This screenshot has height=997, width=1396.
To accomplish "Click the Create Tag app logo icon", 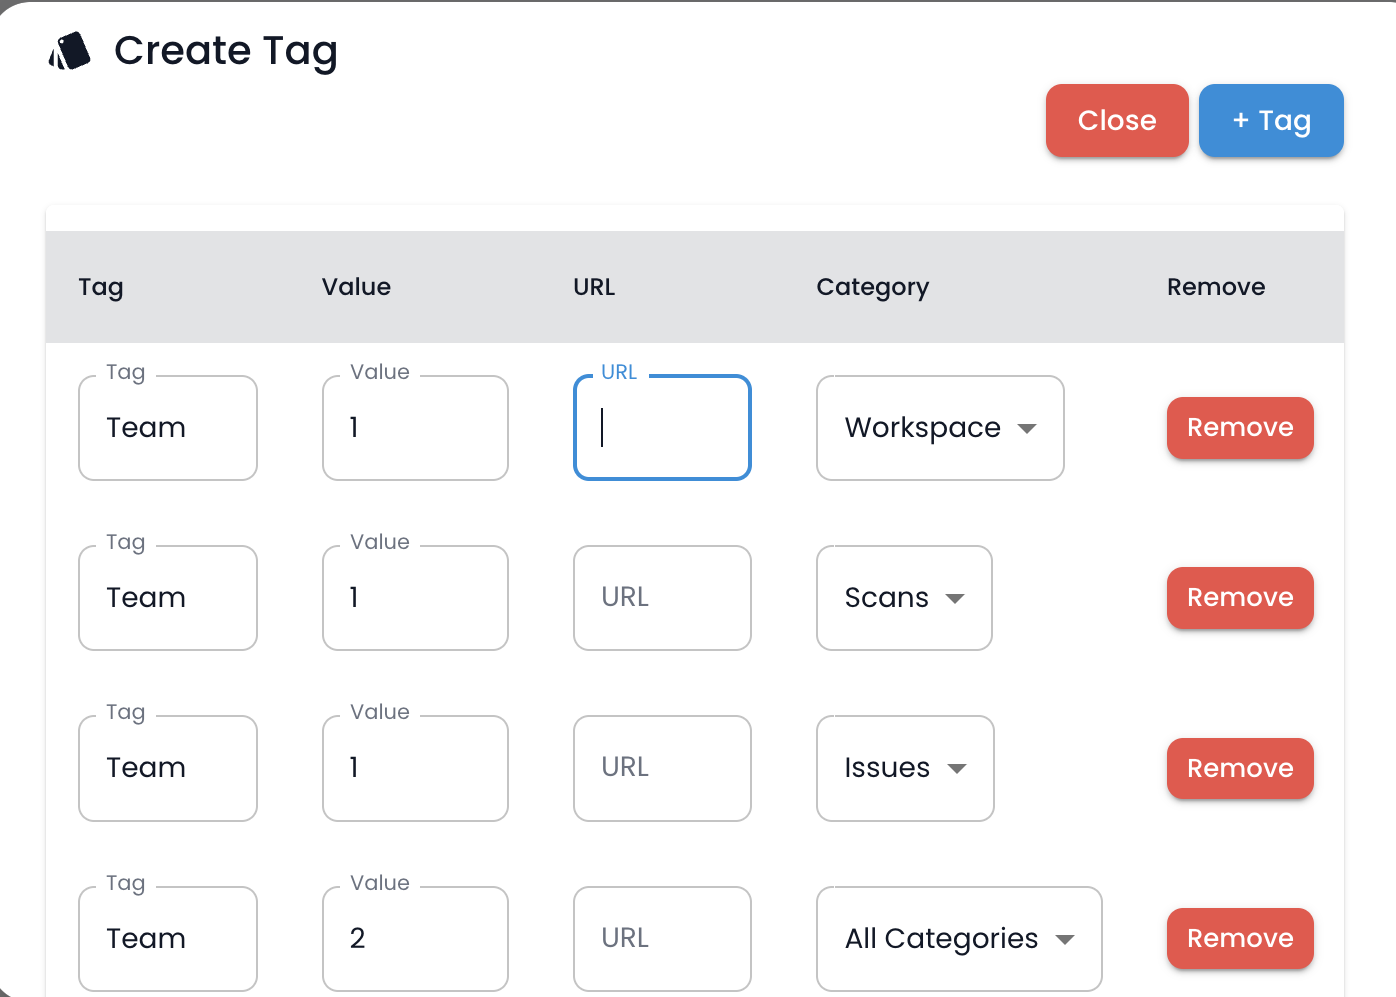I will tap(68, 50).
